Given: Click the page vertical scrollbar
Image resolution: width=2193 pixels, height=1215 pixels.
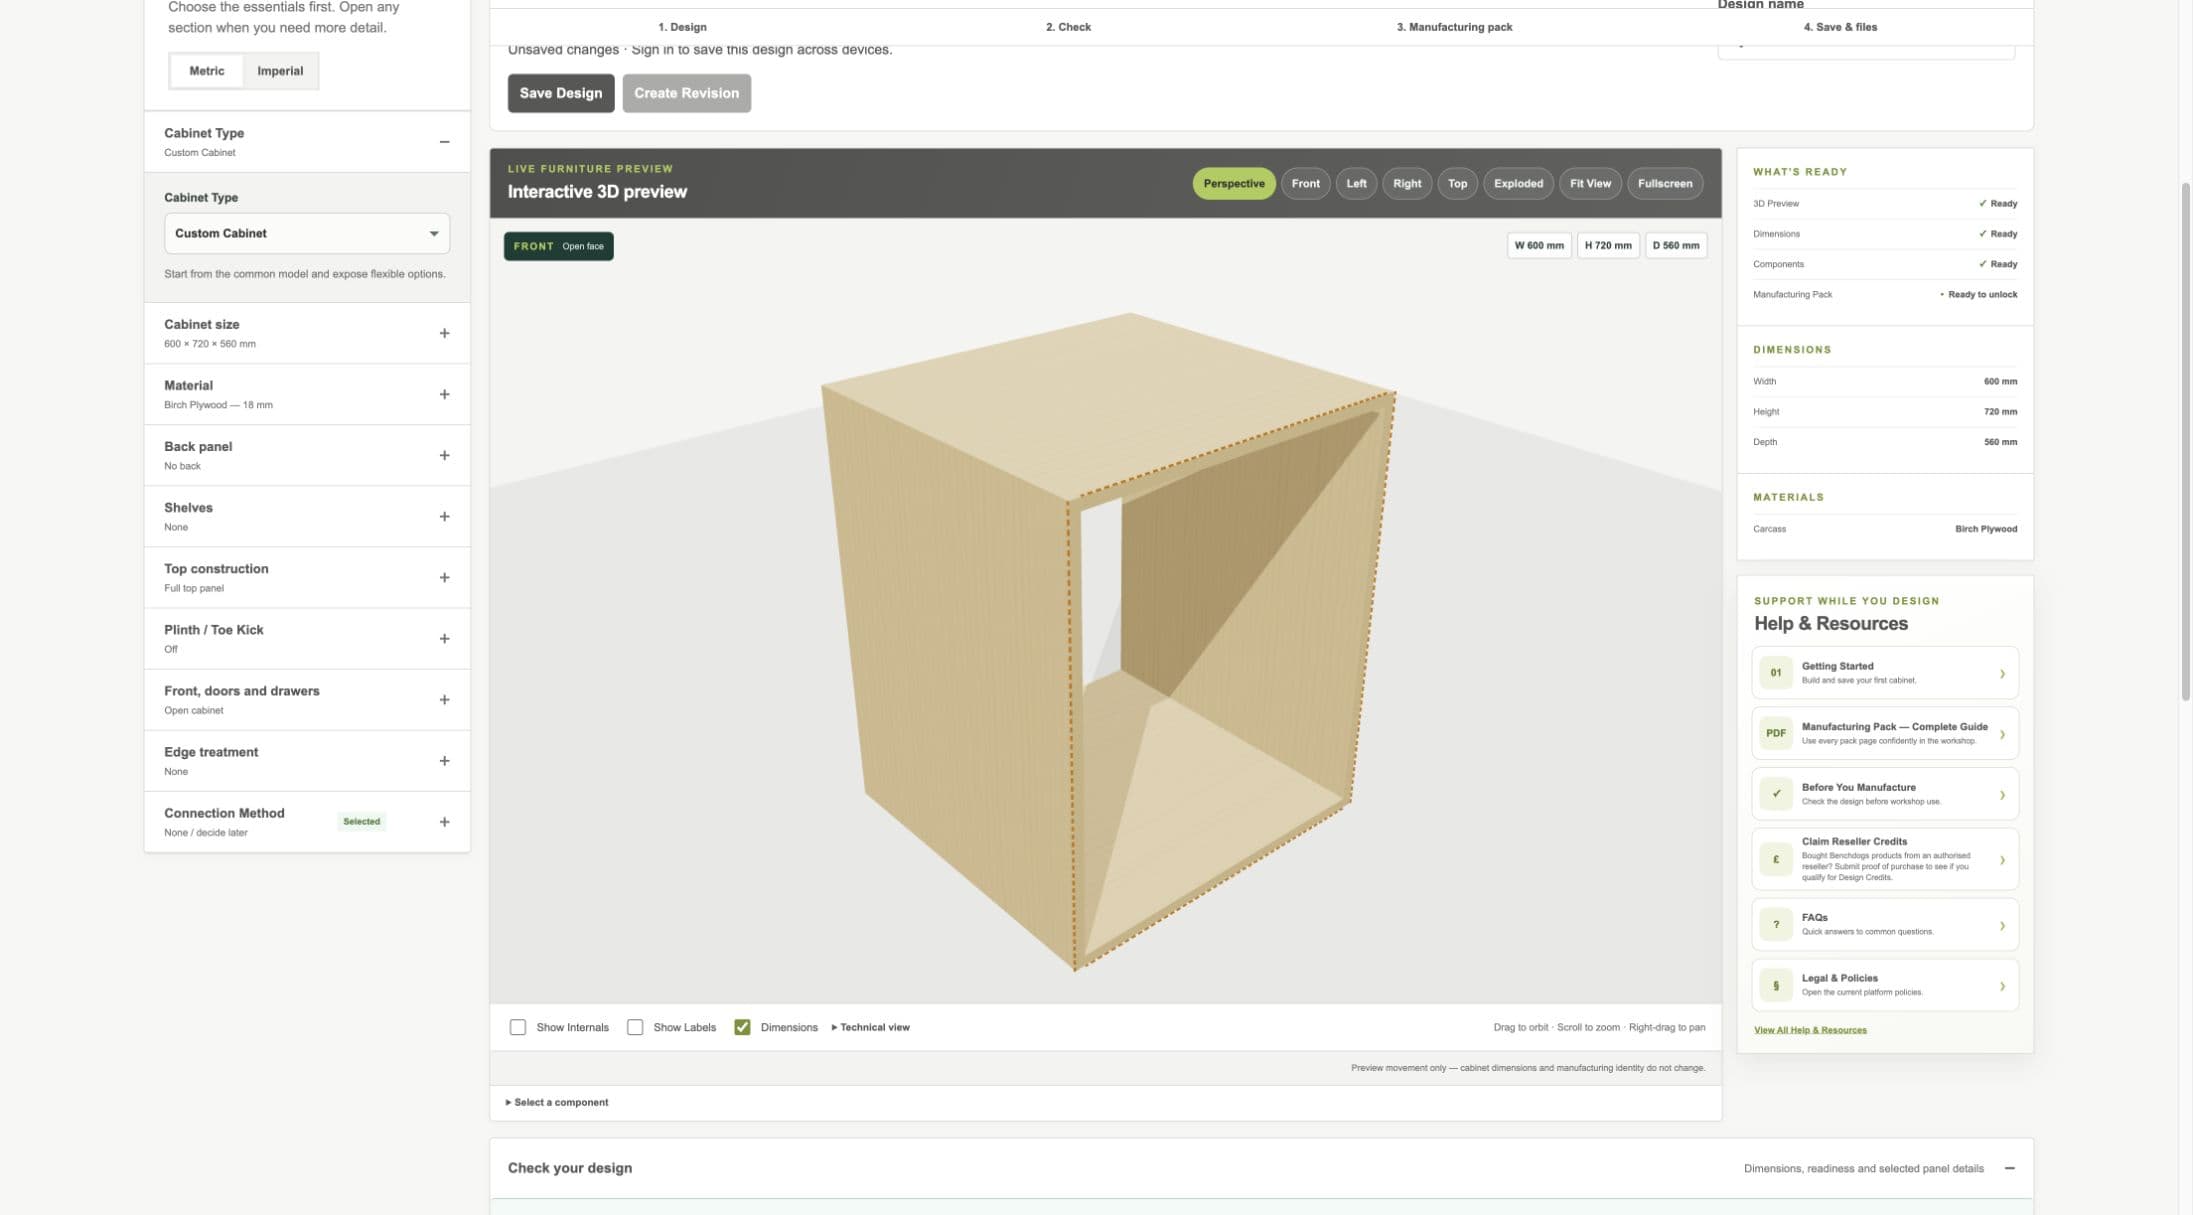Looking at the screenshot, I should point(2186,440).
